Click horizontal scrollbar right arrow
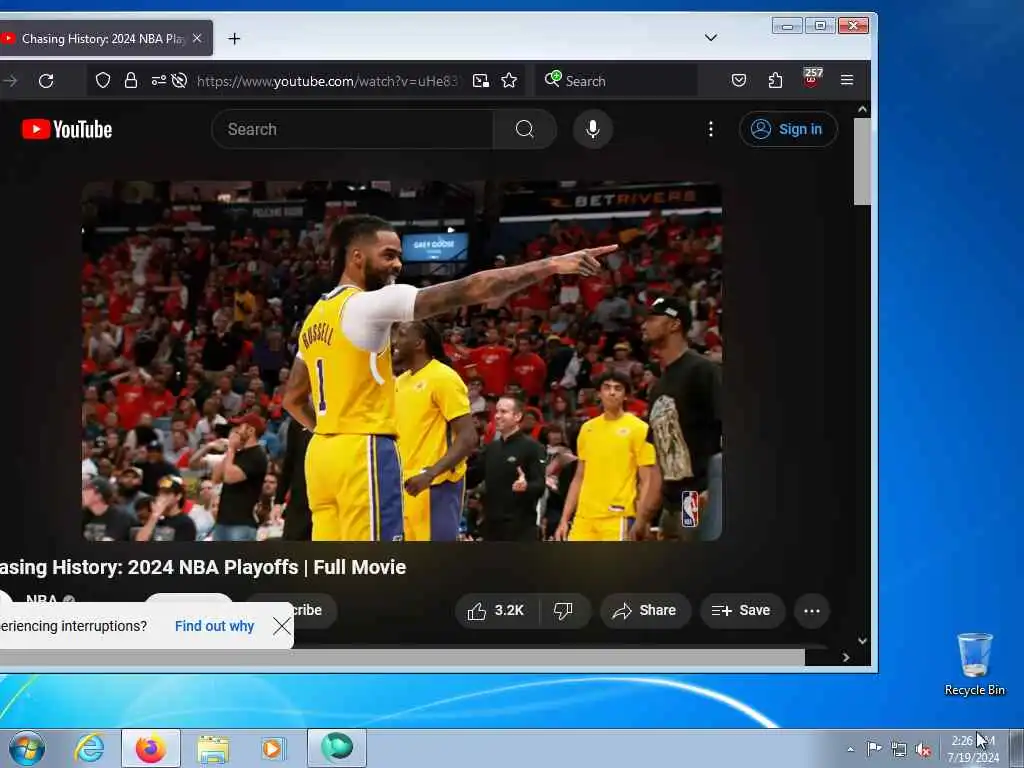1024x768 pixels. coord(846,658)
